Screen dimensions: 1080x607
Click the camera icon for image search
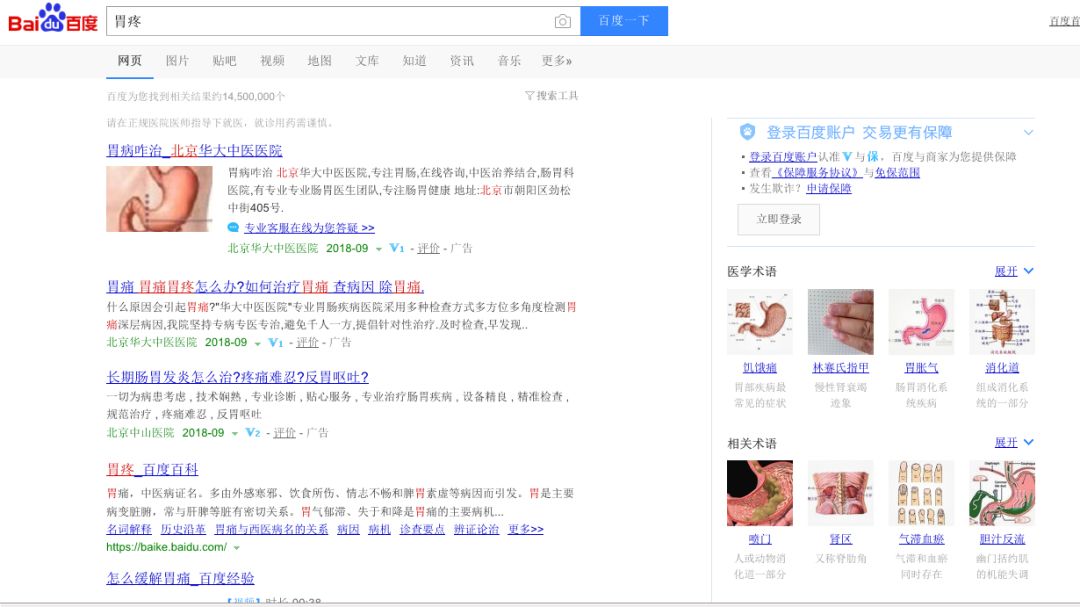564,20
